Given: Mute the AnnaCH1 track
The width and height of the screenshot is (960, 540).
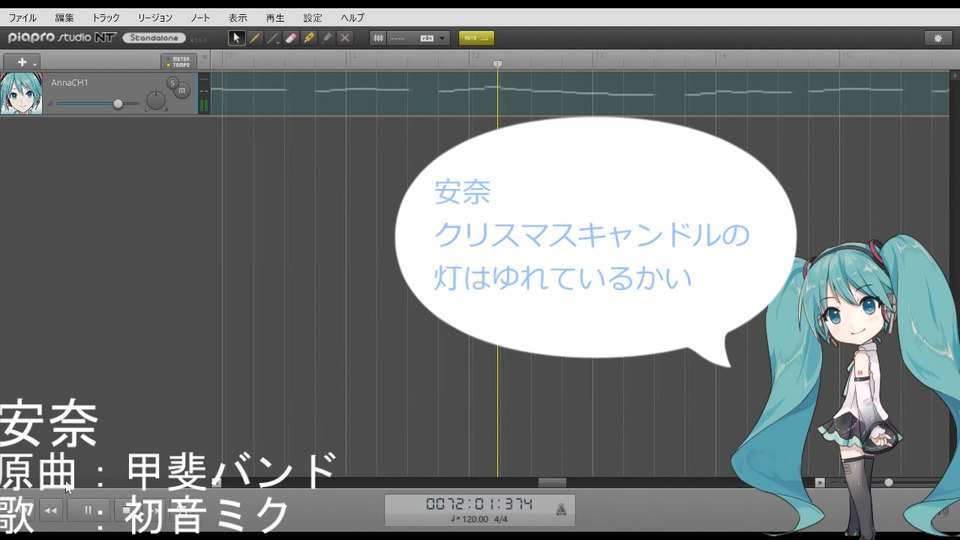Looking at the screenshot, I should (182, 91).
